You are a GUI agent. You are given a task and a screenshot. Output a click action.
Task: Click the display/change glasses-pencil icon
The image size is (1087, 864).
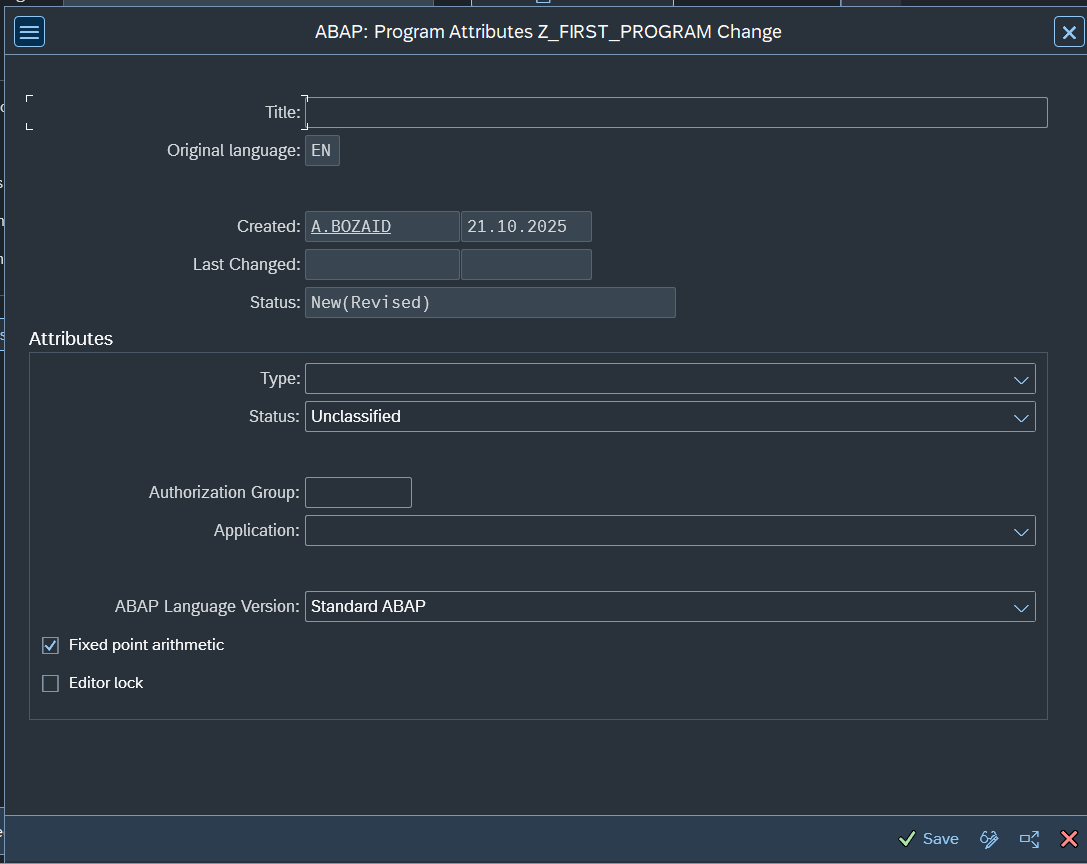989,839
